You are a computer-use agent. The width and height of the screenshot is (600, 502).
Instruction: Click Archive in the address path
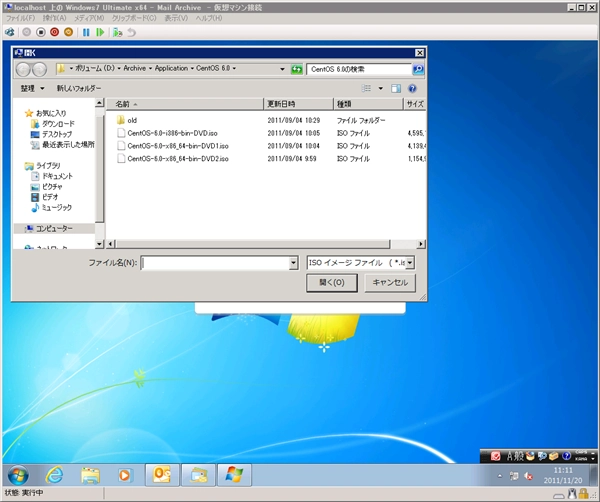click(134, 68)
